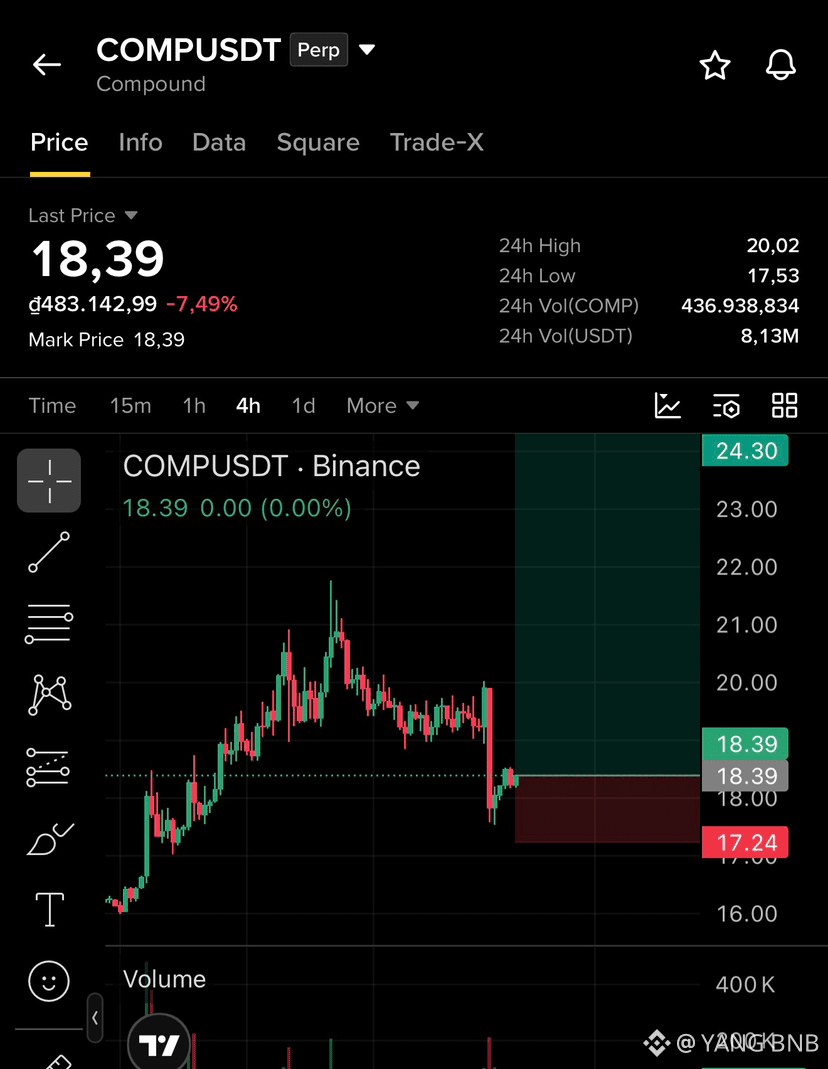Click the 24h Vol(COMP) value 436.938,834
The width and height of the screenshot is (828, 1069).
click(740, 305)
